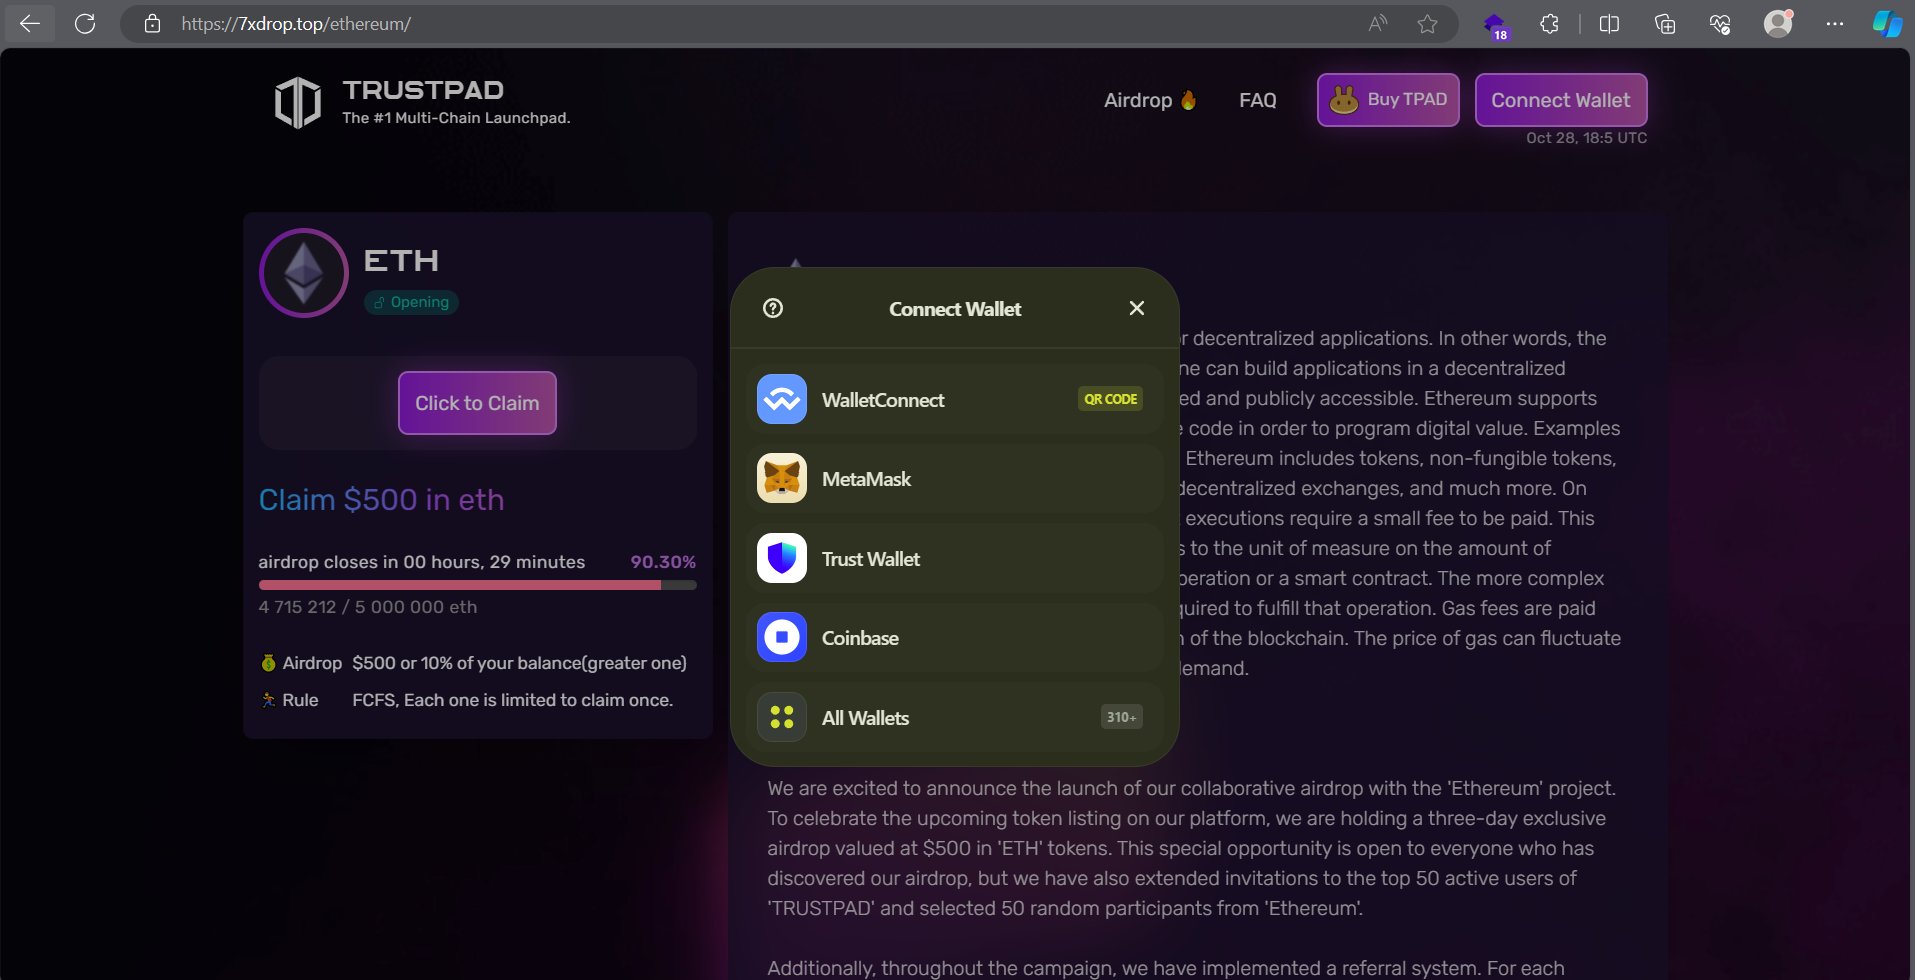Click the MetaMask fox icon
Image resolution: width=1915 pixels, height=980 pixels.
(x=782, y=478)
